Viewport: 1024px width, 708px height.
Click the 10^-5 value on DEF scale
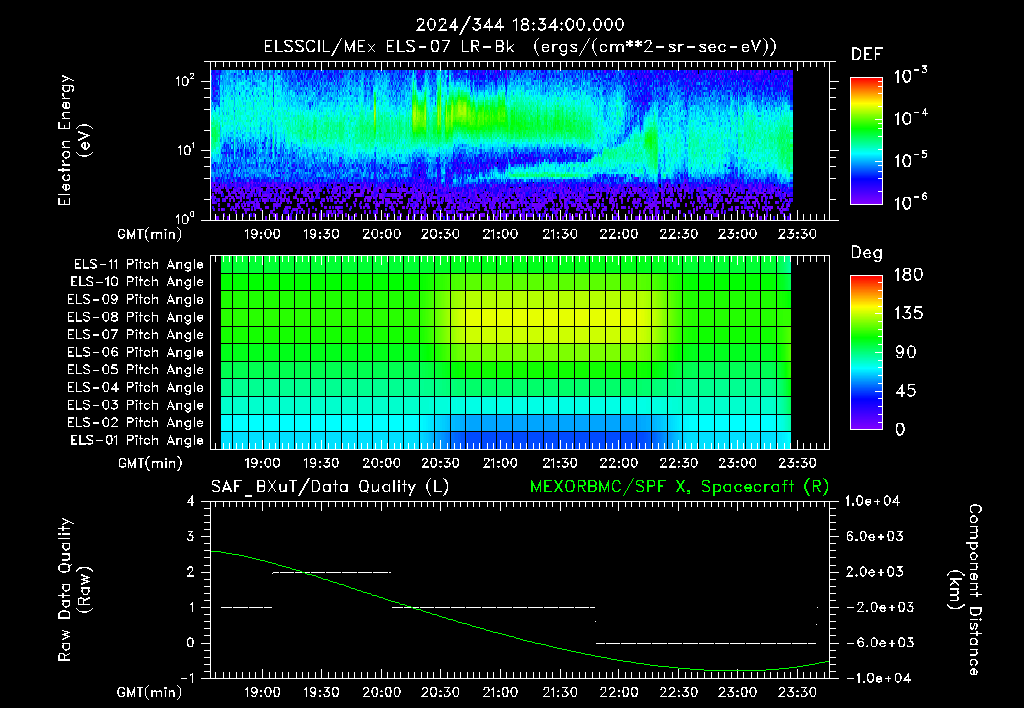(910, 159)
